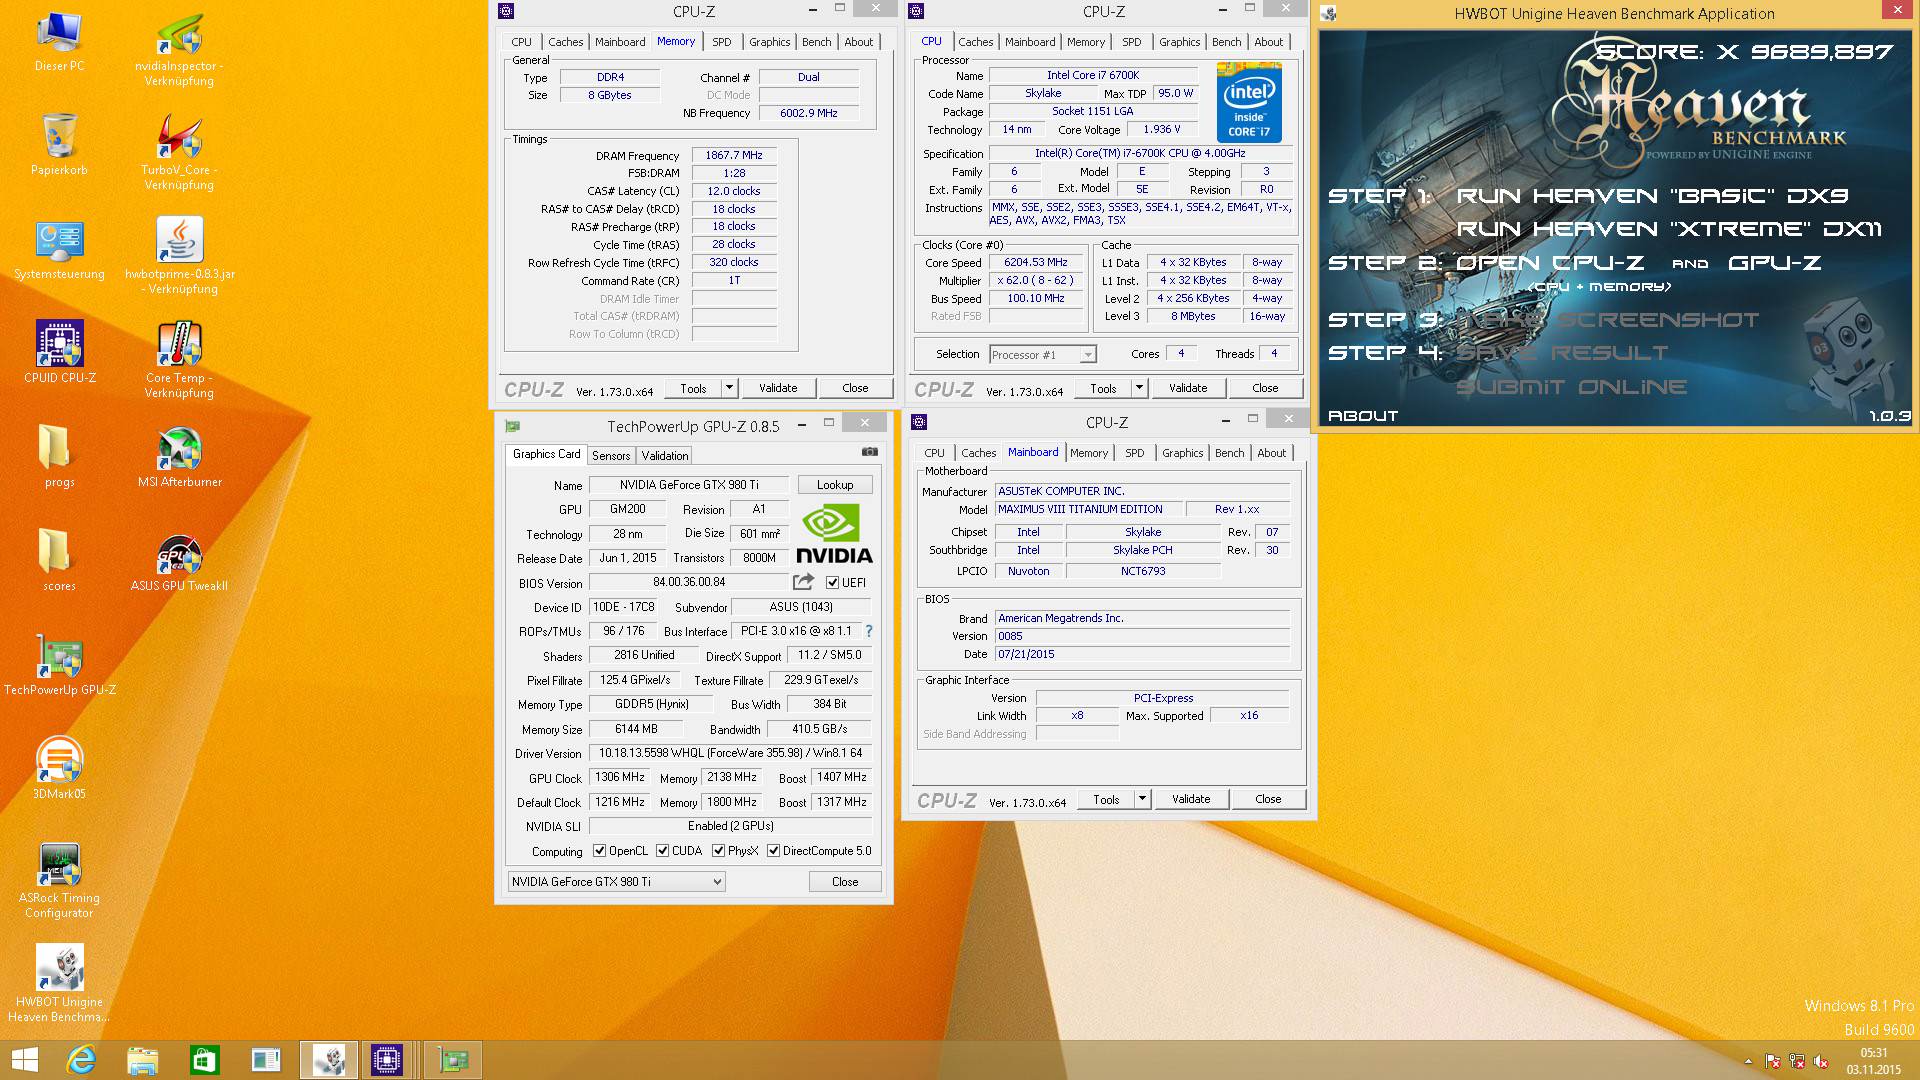Switch to SPD tab in CPU-Z Memory window

tap(721, 42)
